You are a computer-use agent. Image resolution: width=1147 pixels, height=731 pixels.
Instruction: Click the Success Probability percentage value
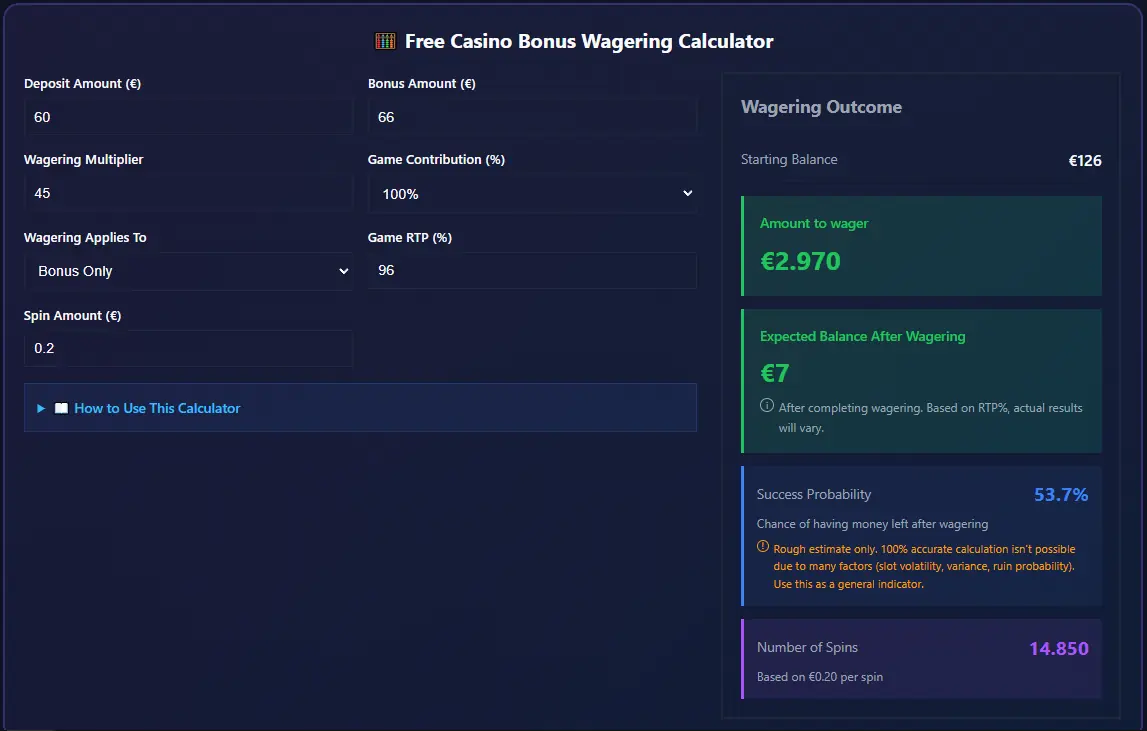click(x=1060, y=494)
